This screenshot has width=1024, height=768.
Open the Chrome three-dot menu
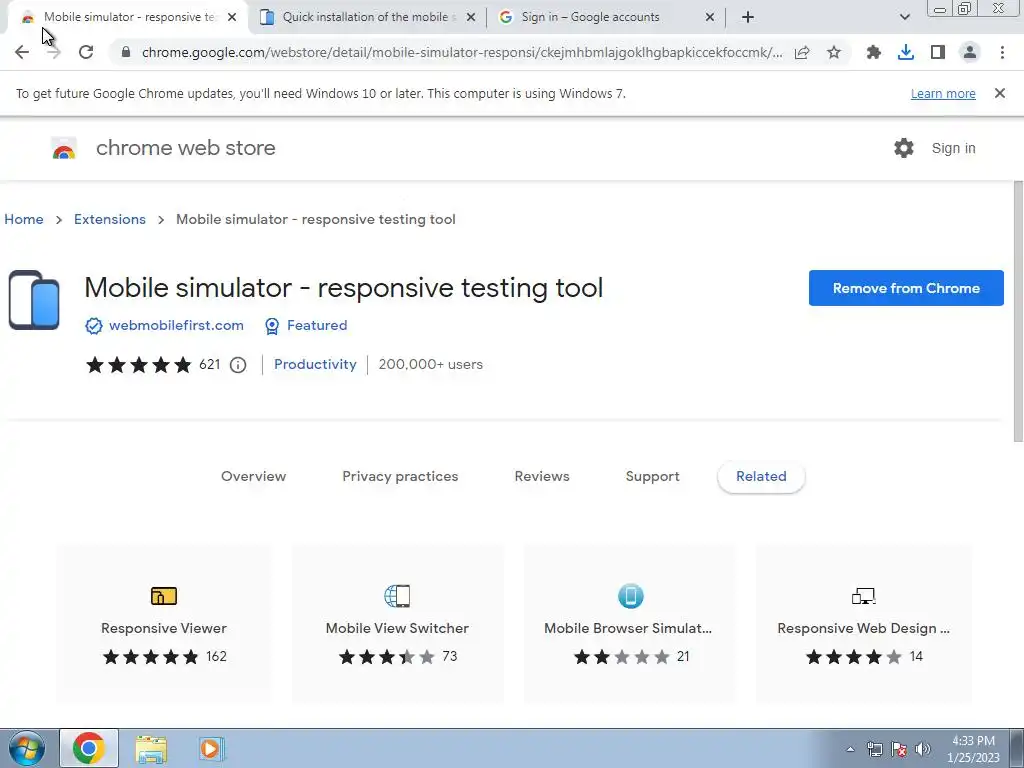tap(1002, 52)
